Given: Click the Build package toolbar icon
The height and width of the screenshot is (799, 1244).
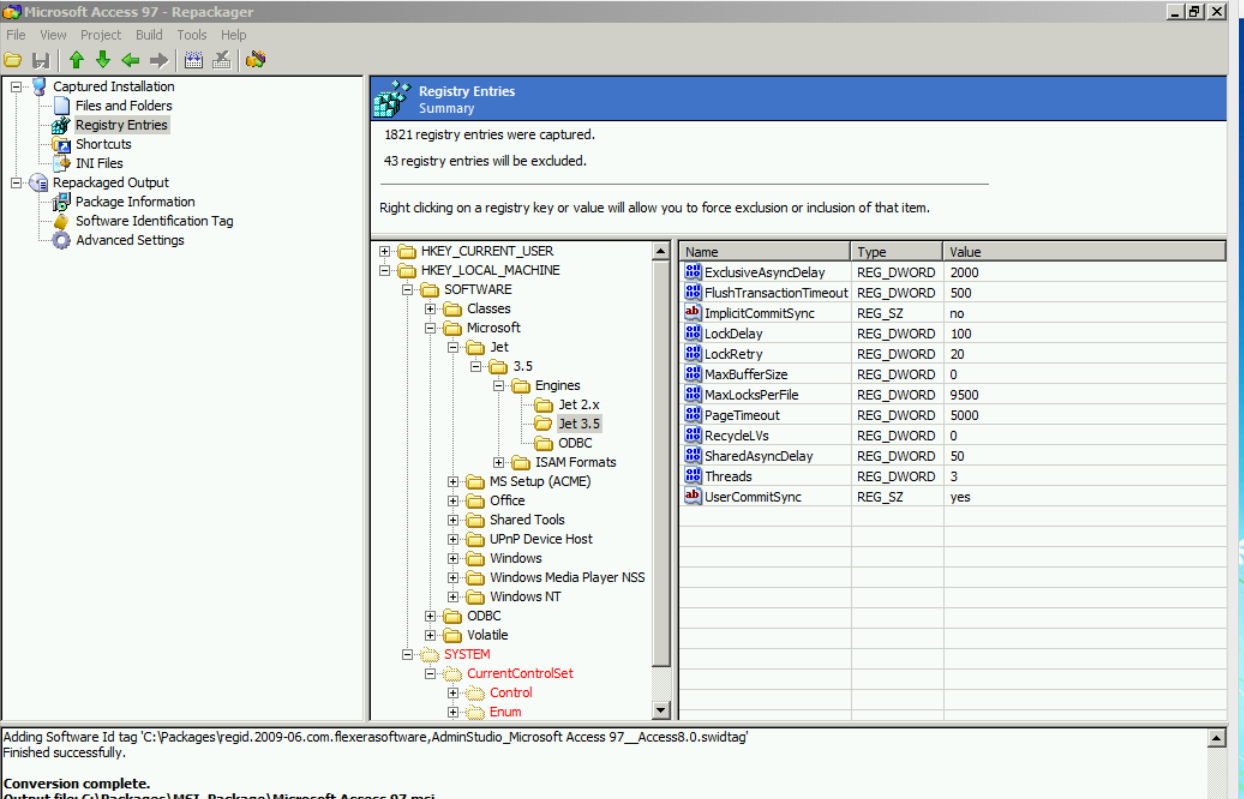Looking at the screenshot, I should [x=255, y=60].
